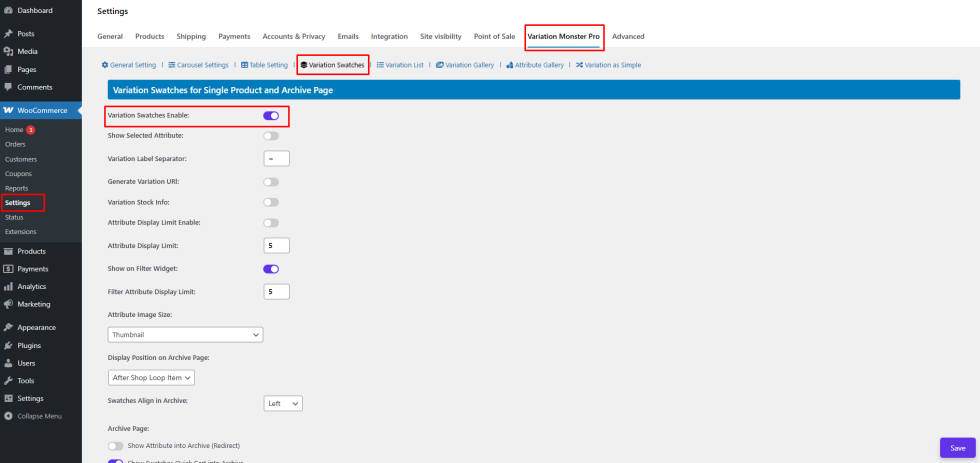Open the Attribute Image Size Thumbnail dropdown
This screenshot has width=980, height=463.
tap(186, 335)
